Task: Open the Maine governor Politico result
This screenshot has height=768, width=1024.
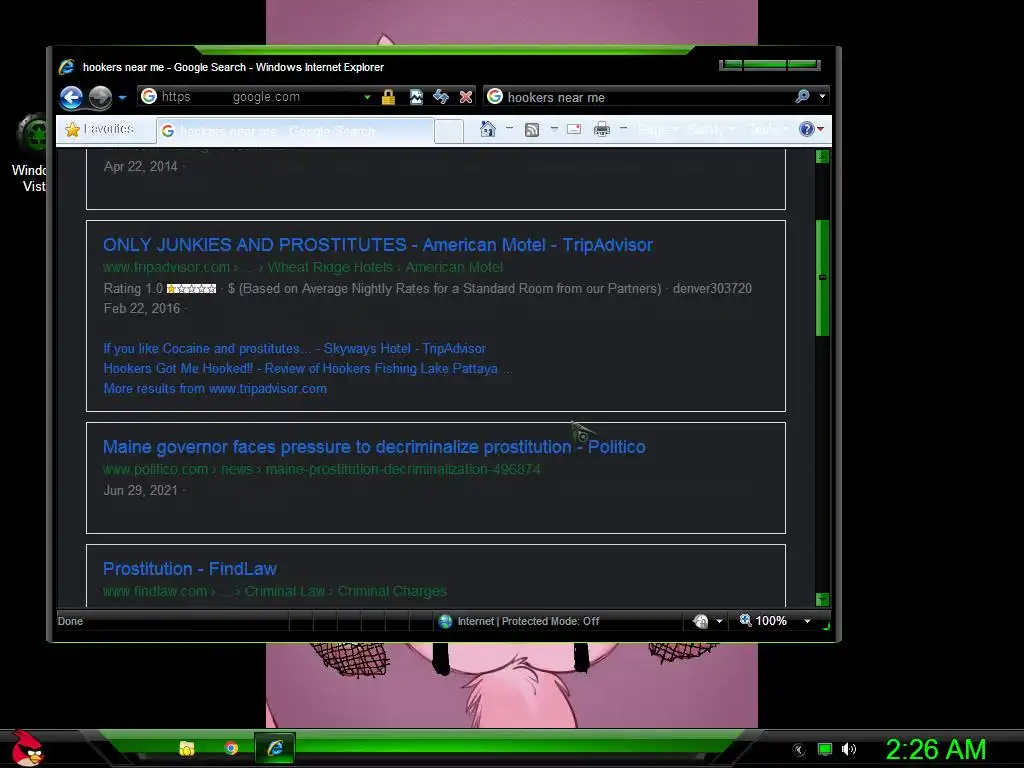Action: [374, 447]
